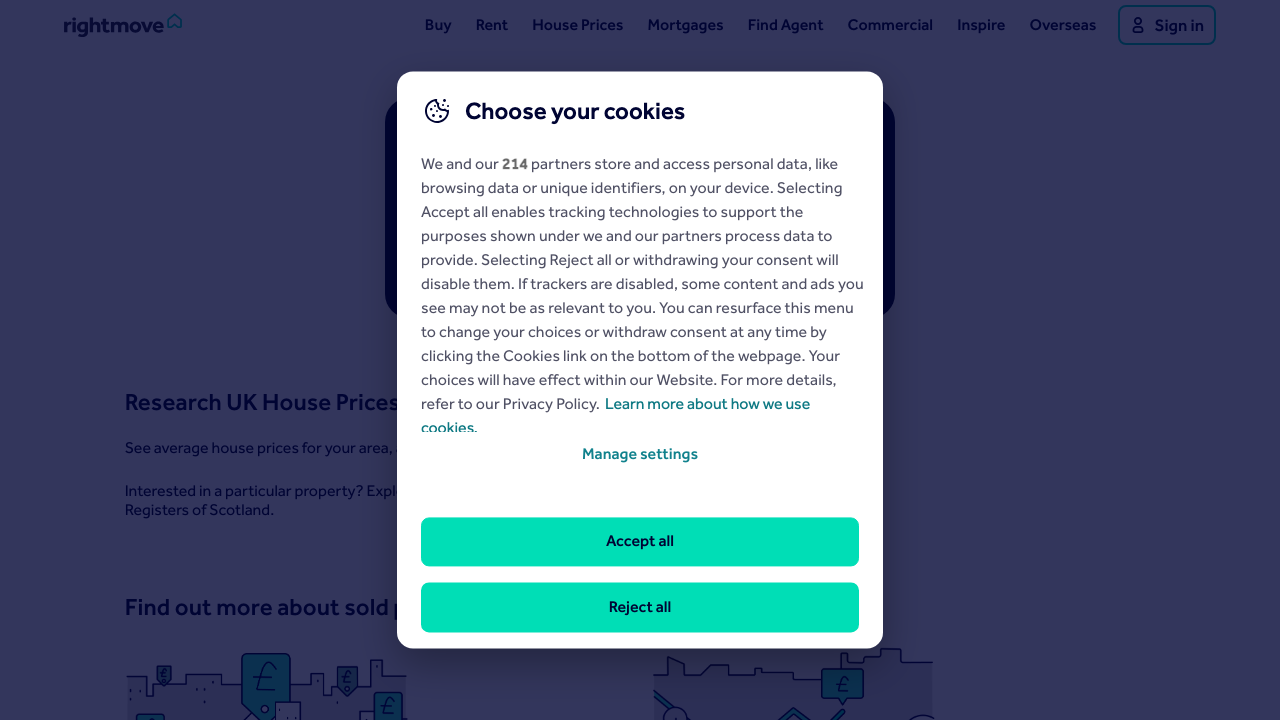Image resolution: width=1280 pixels, height=720 pixels.
Task: Select Find Agent in navigation
Action: [x=785, y=25]
